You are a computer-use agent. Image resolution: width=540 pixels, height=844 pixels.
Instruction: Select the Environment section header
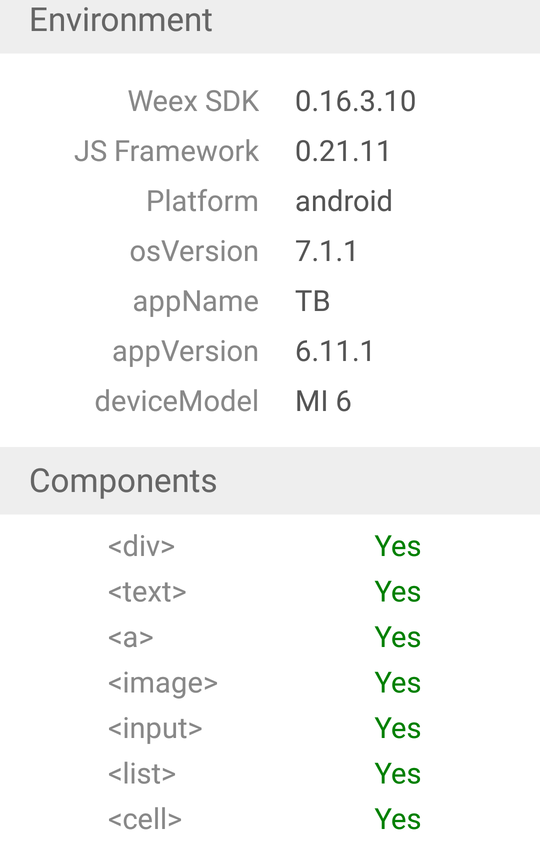270,24
